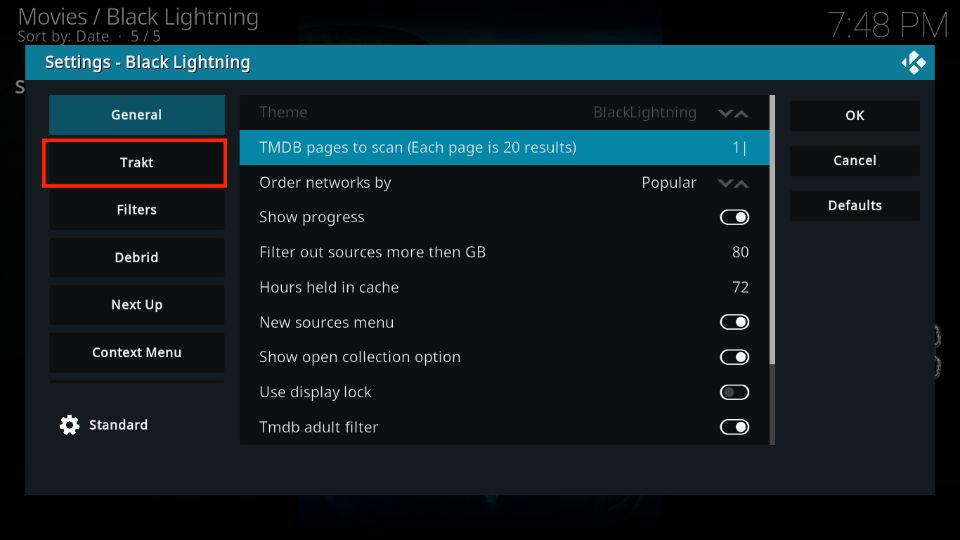Viewport: 960px width, 540px height.
Task: Open the Context Menu tab
Action: click(x=137, y=352)
